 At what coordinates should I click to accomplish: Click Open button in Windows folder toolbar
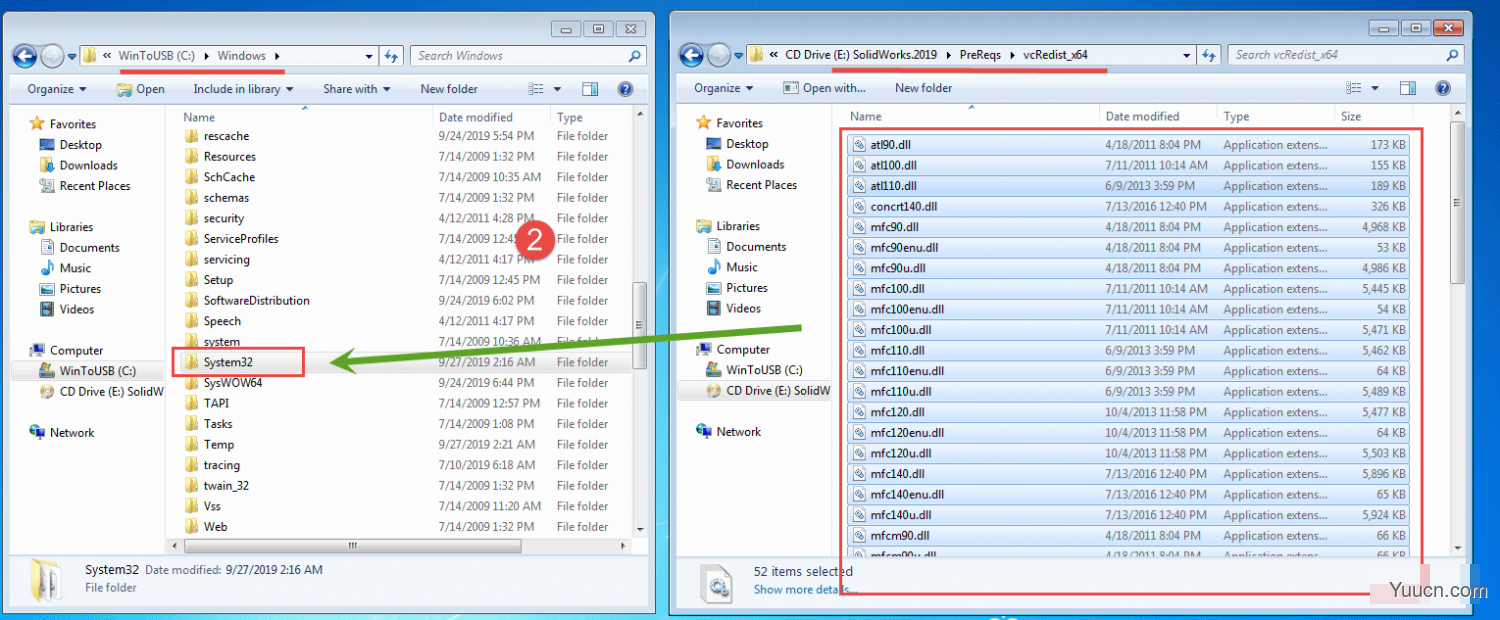[141, 89]
